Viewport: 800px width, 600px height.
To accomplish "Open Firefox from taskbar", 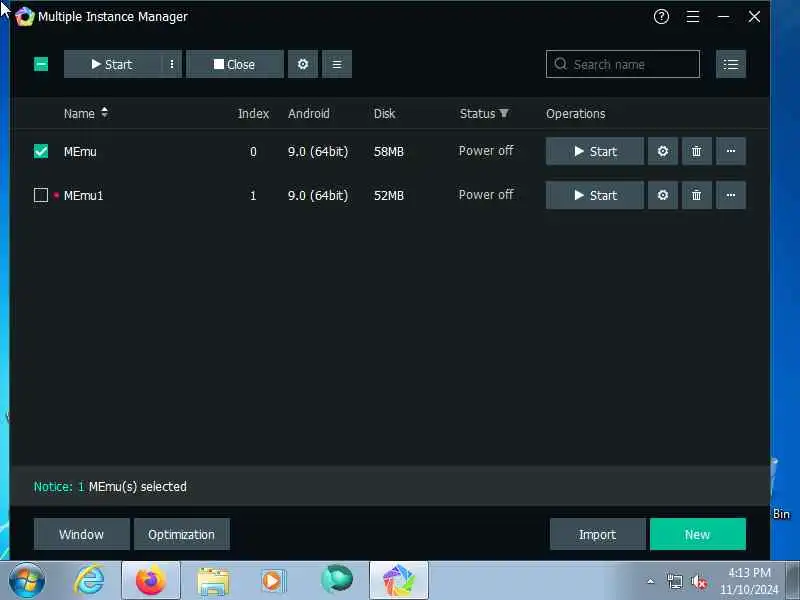I will tap(151, 581).
